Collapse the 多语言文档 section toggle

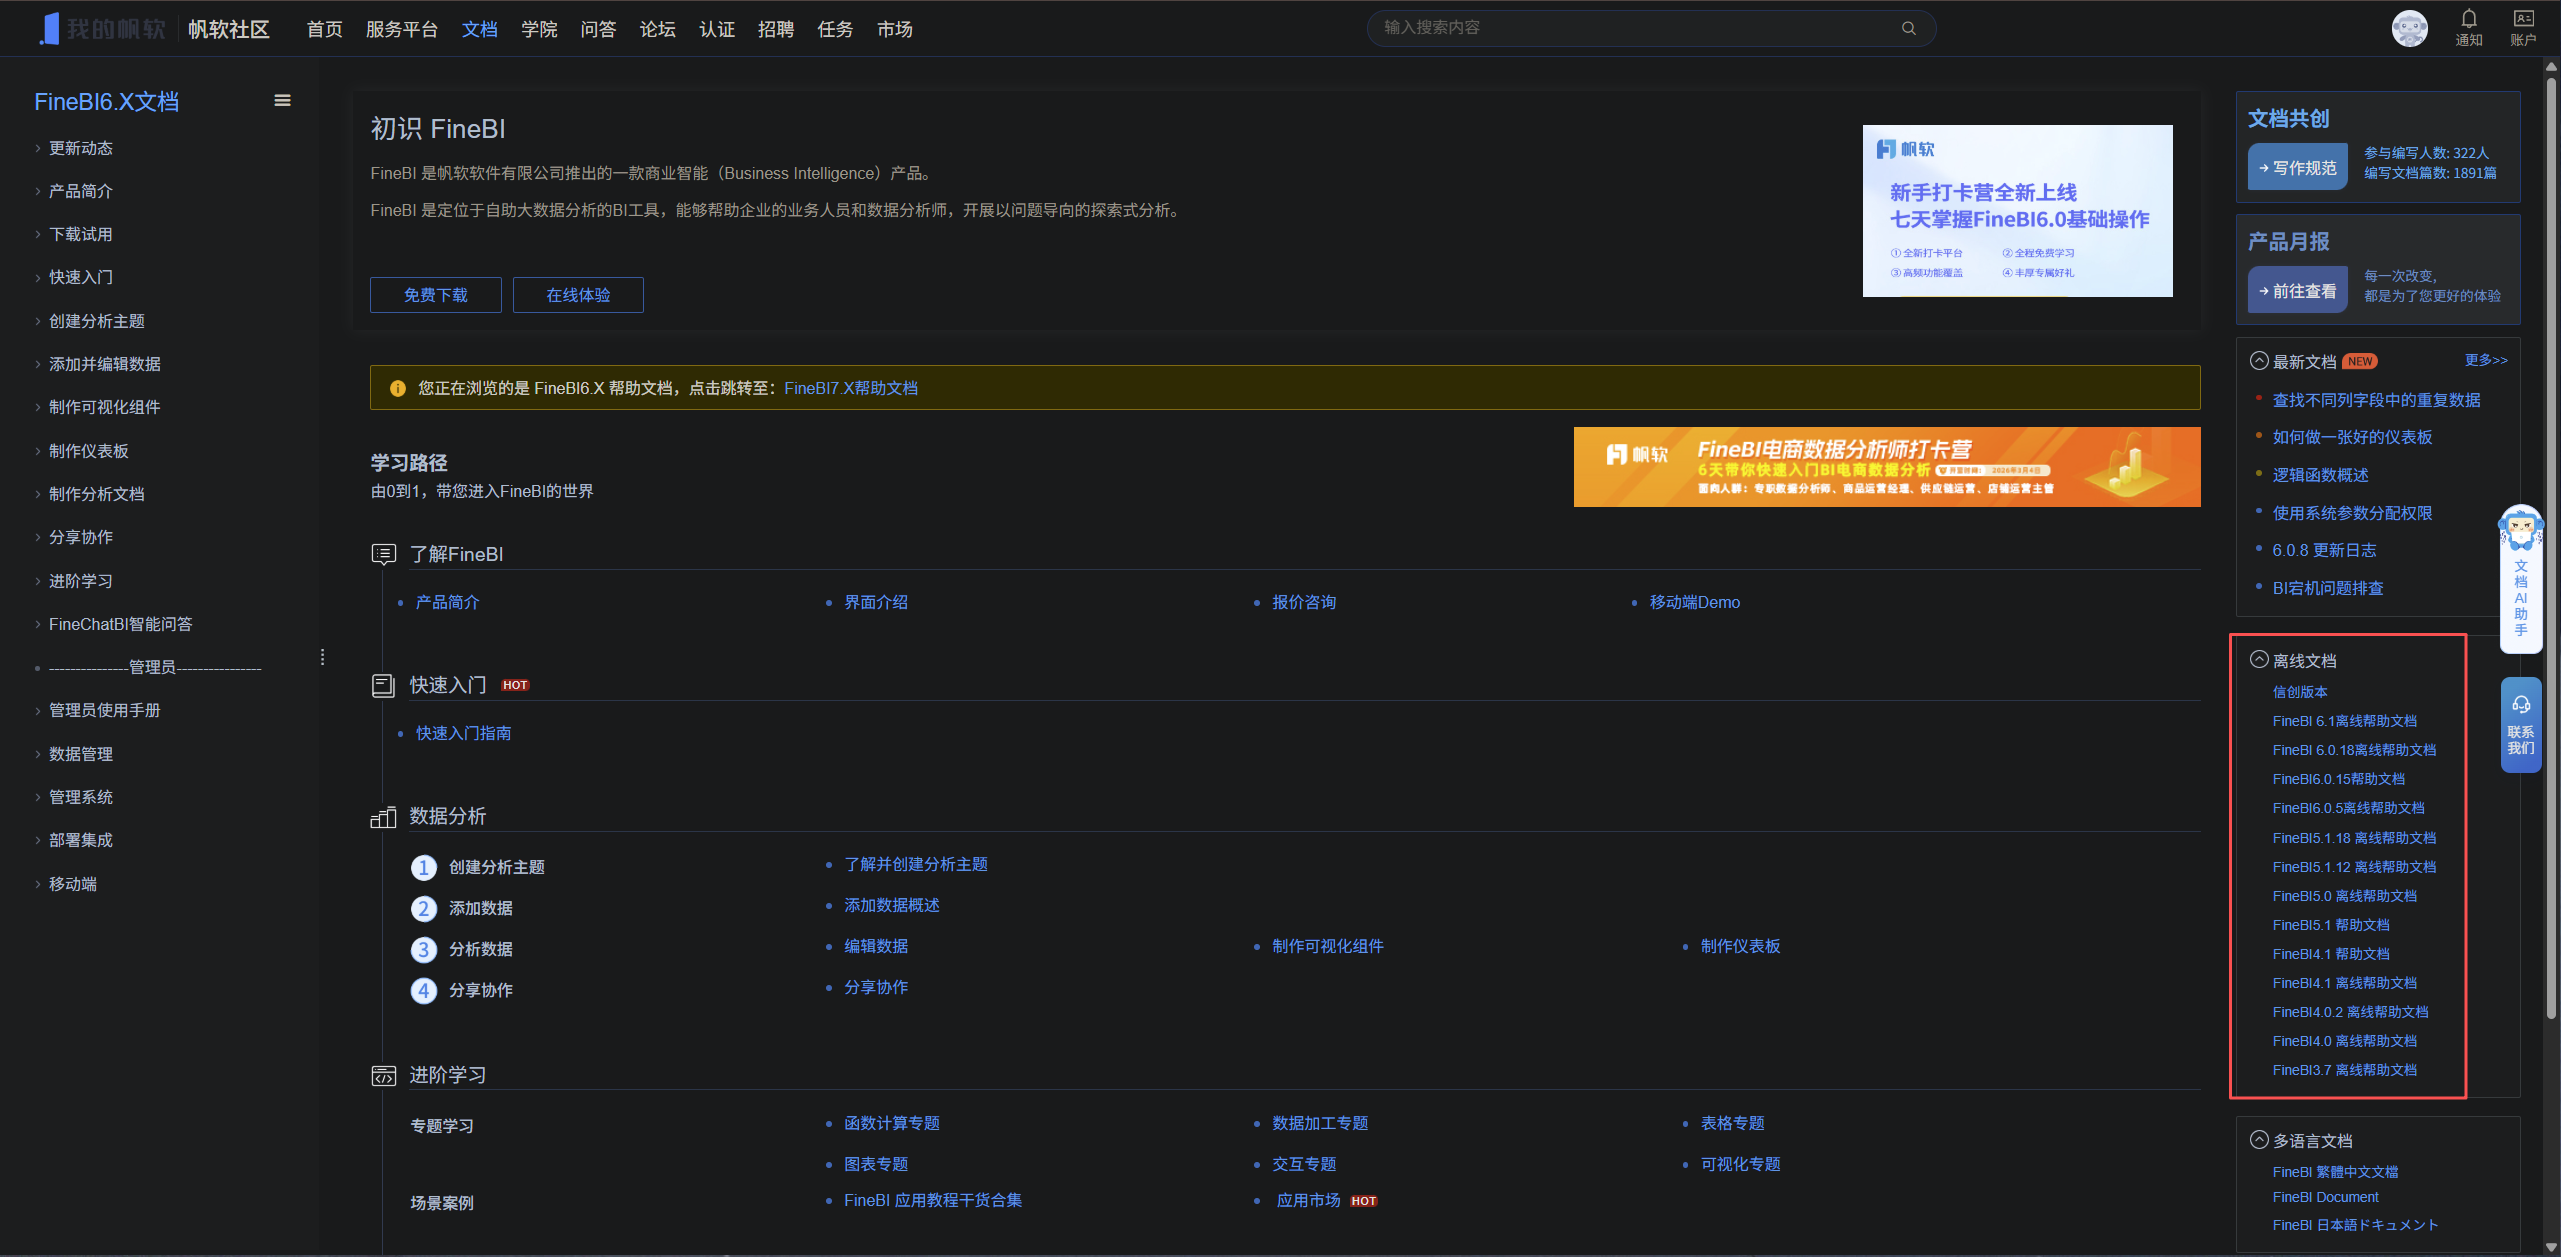(x=2258, y=1139)
